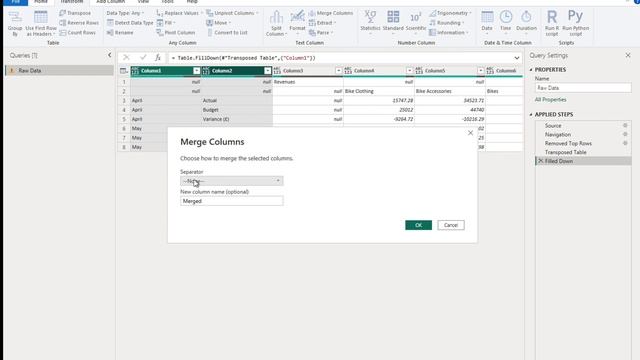Open the Move dropdown
The width and height of the screenshot is (640, 360).
(x=219, y=23)
